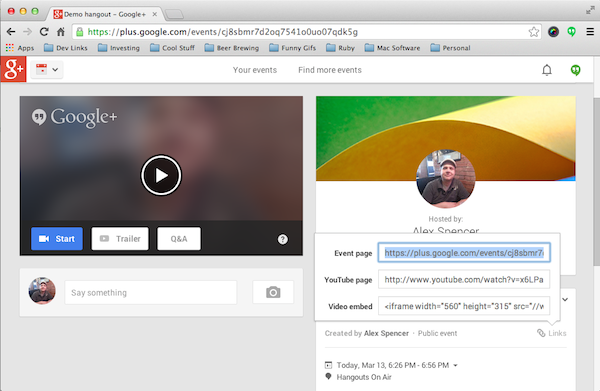Click the Say something comment field

click(x=151, y=293)
